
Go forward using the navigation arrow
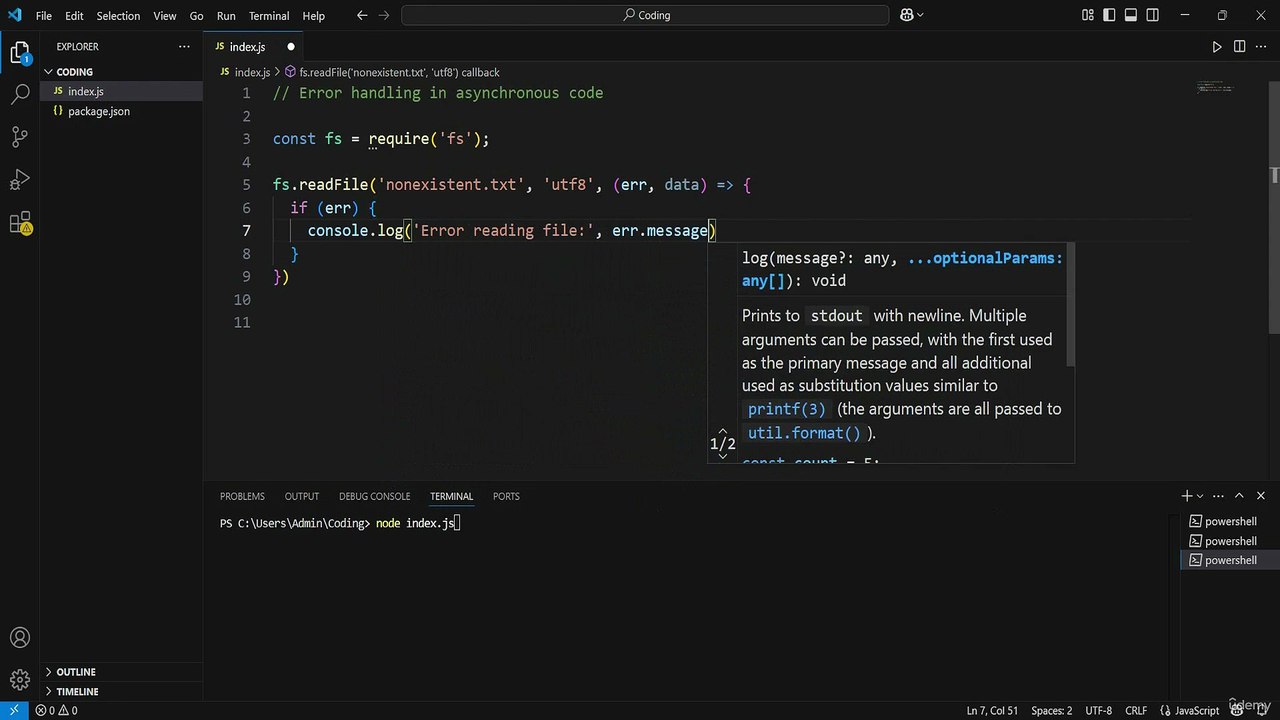[384, 15]
